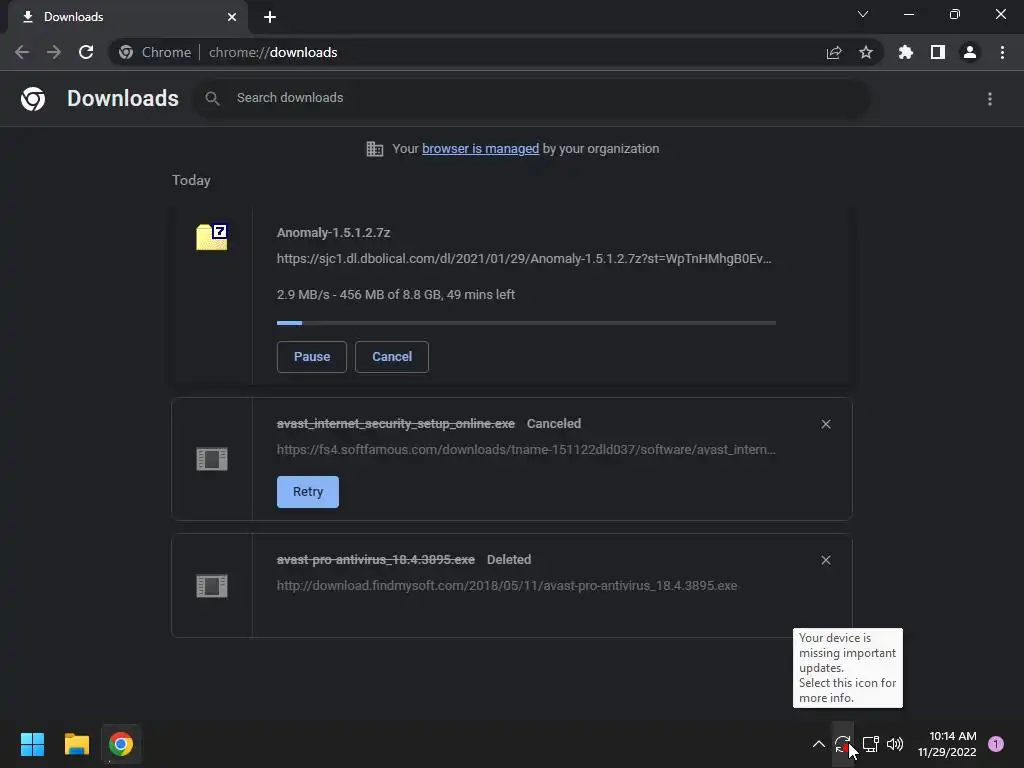This screenshot has height=768, width=1024.
Task: Pause the Anomaly download
Action: click(312, 357)
